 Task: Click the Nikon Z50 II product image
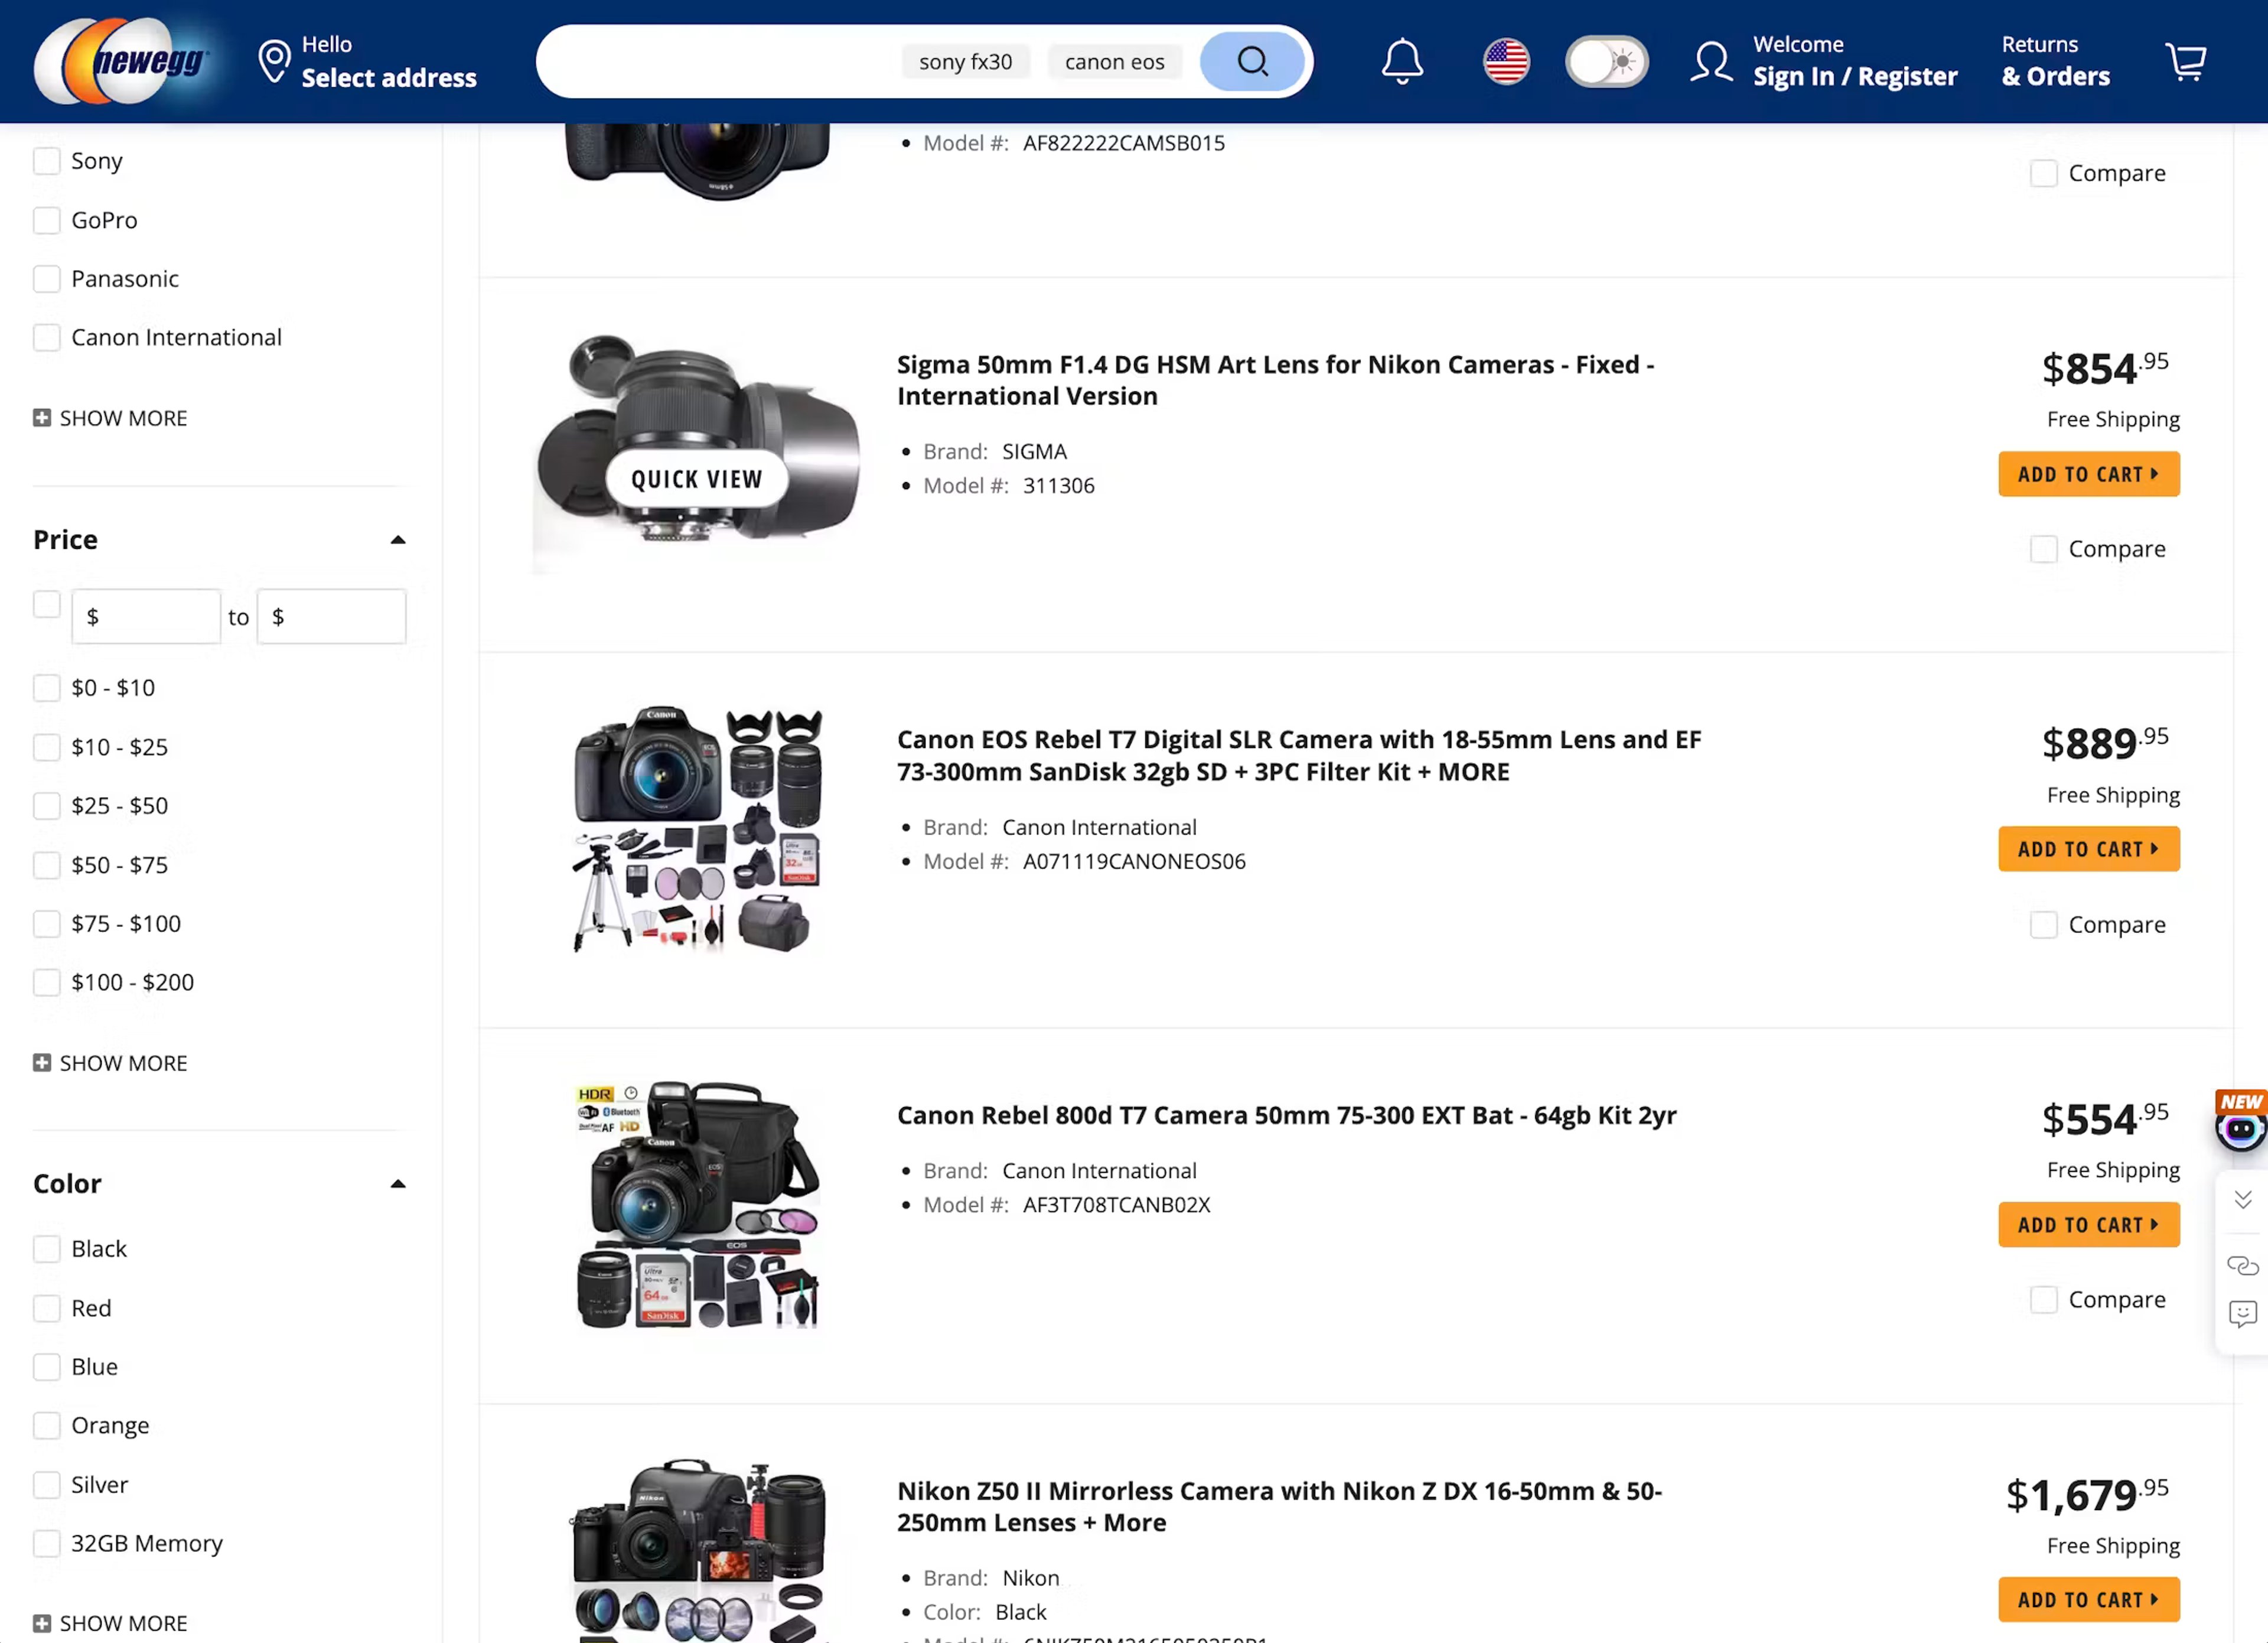coord(697,1550)
